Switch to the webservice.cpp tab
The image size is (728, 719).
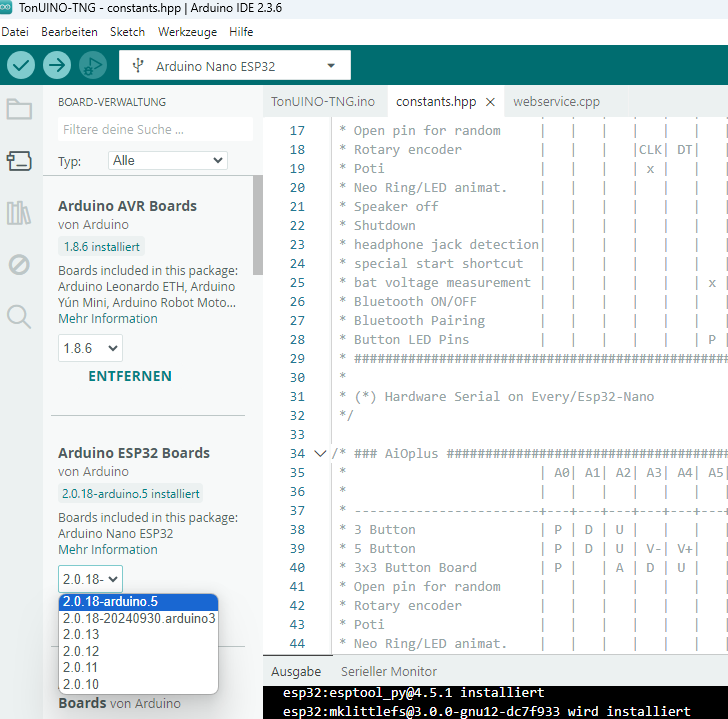tap(556, 102)
